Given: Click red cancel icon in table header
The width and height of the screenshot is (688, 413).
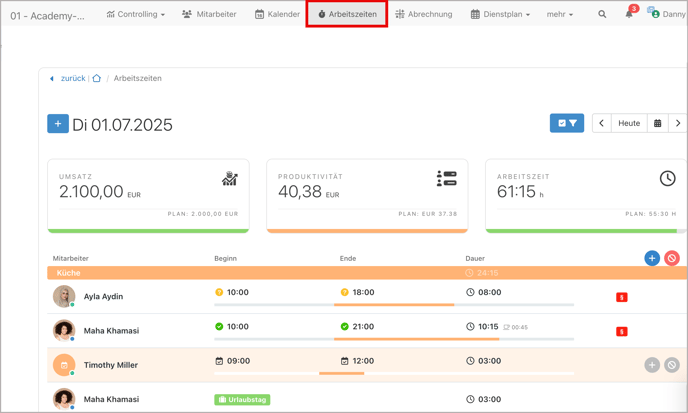Looking at the screenshot, I should coord(672,258).
